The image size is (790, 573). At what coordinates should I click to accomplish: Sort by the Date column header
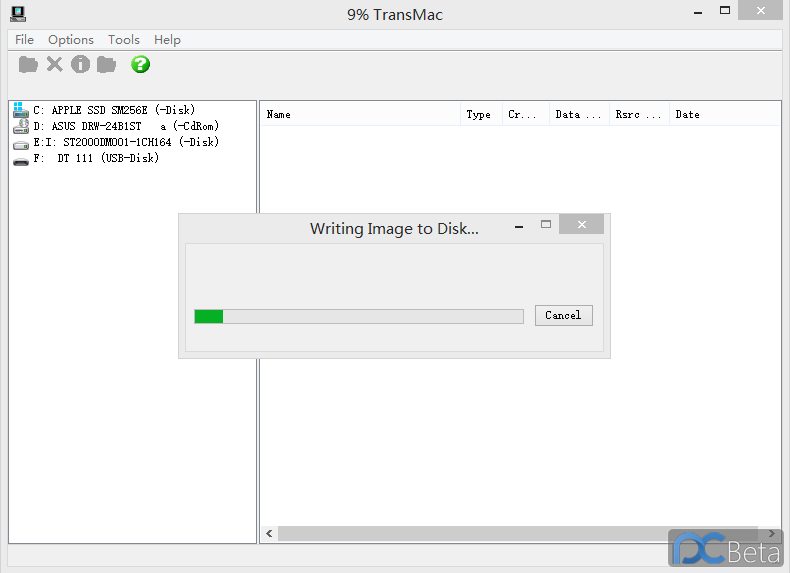(725, 114)
